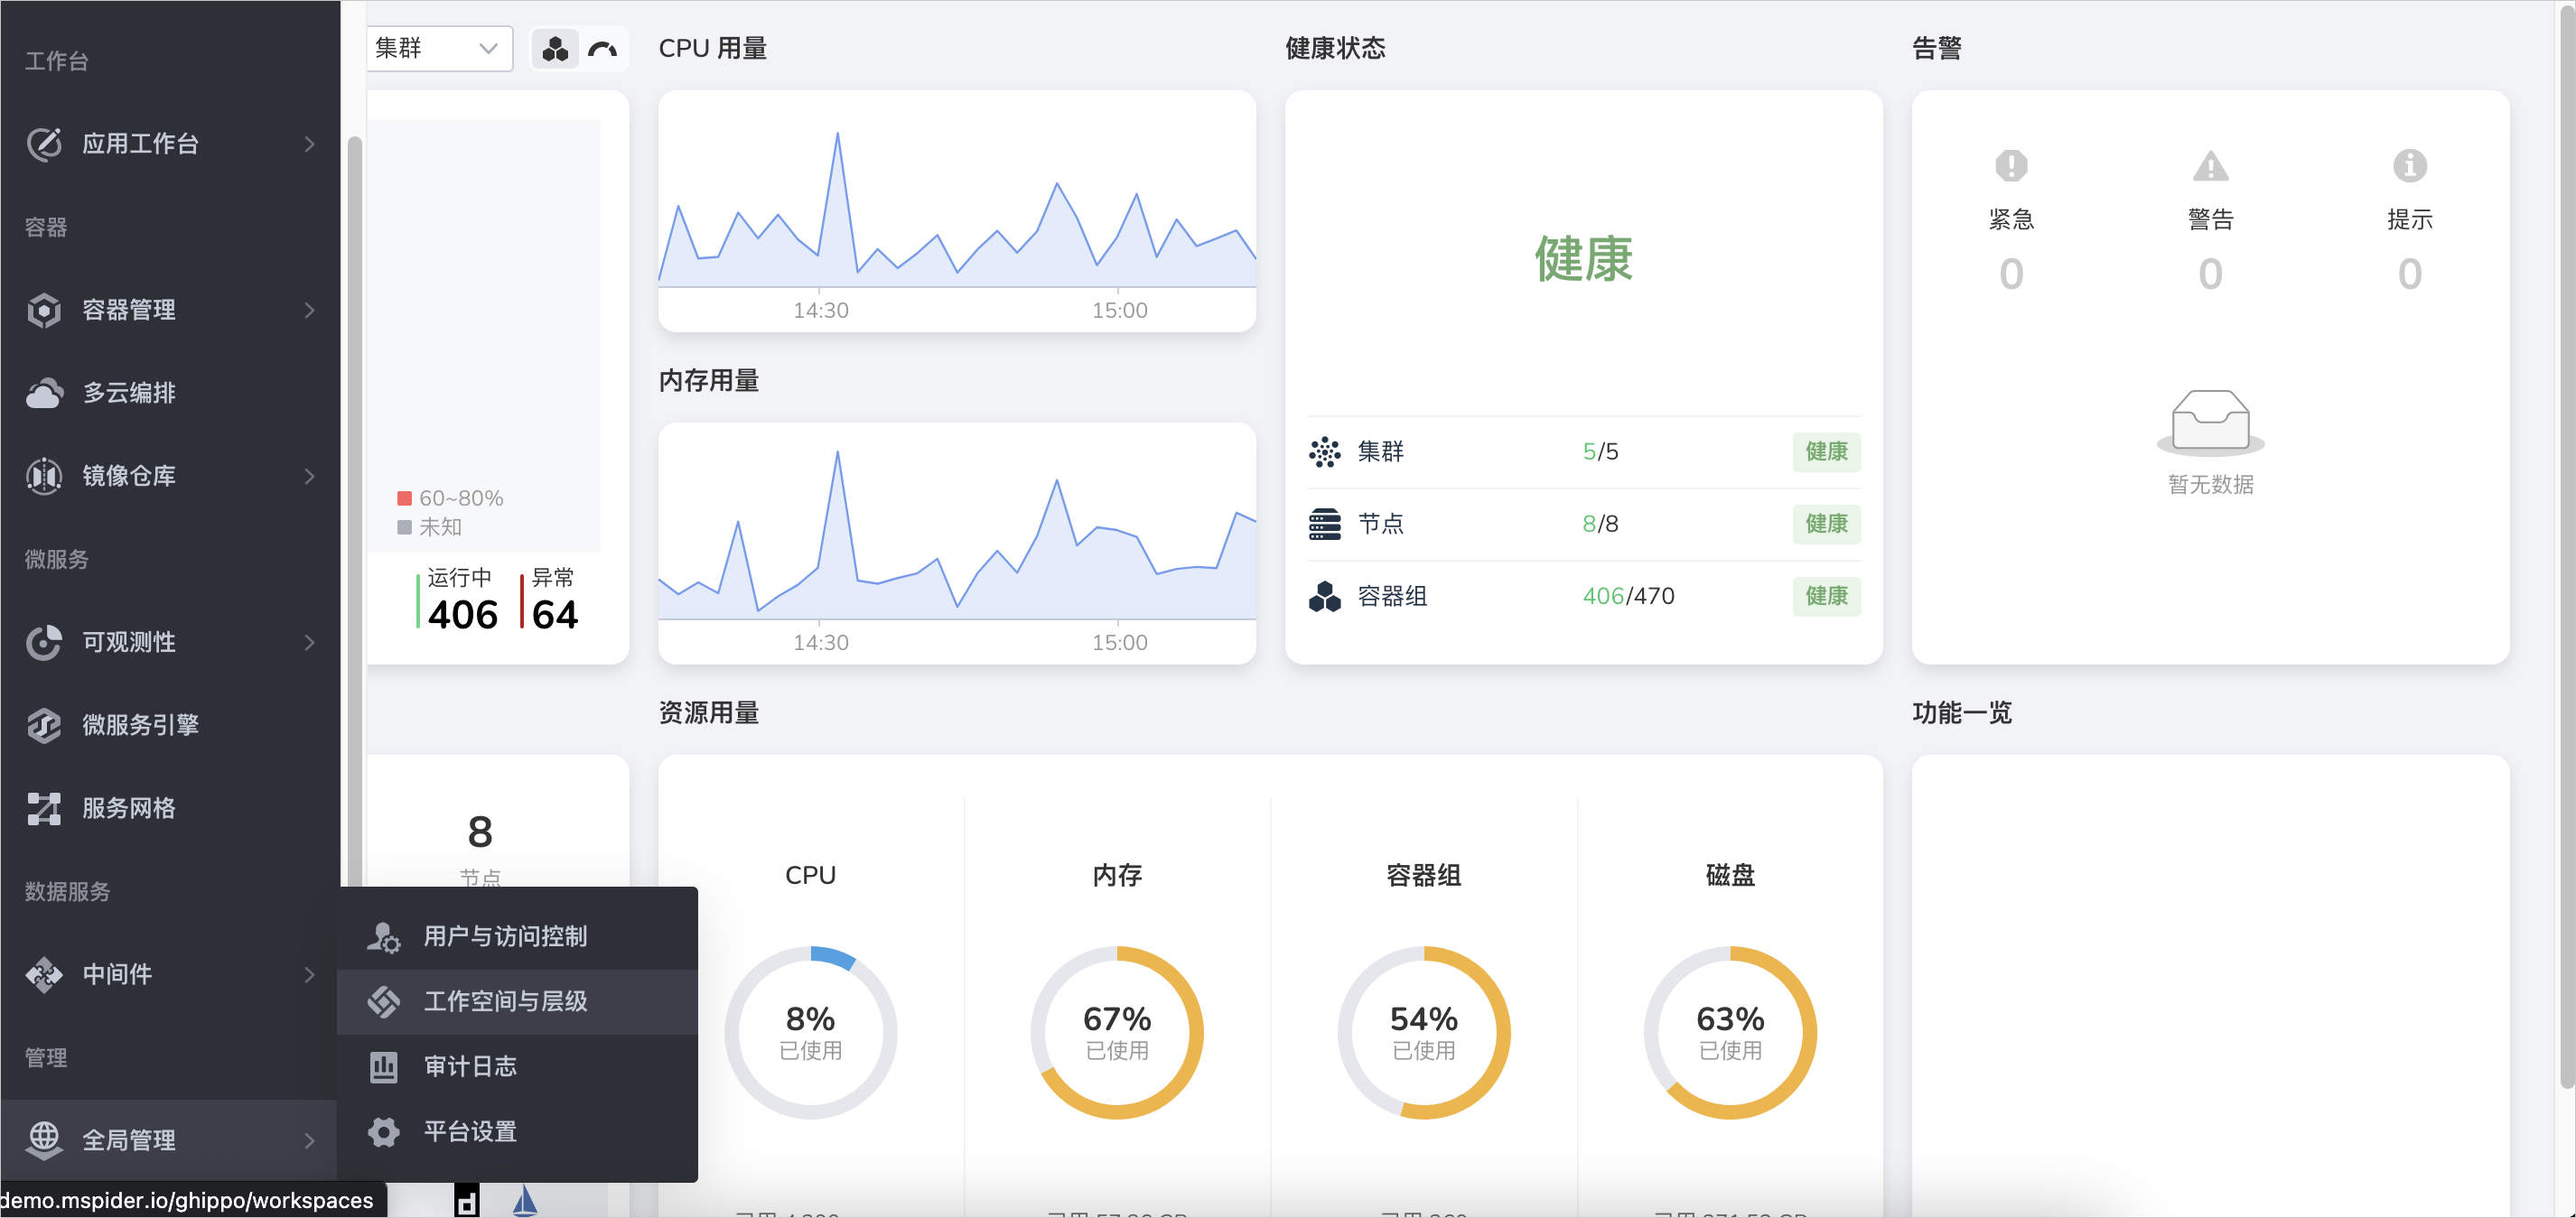The image size is (2576, 1218).
Task: Expand the 全局管理 submenu chevron
Action: 310,1140
